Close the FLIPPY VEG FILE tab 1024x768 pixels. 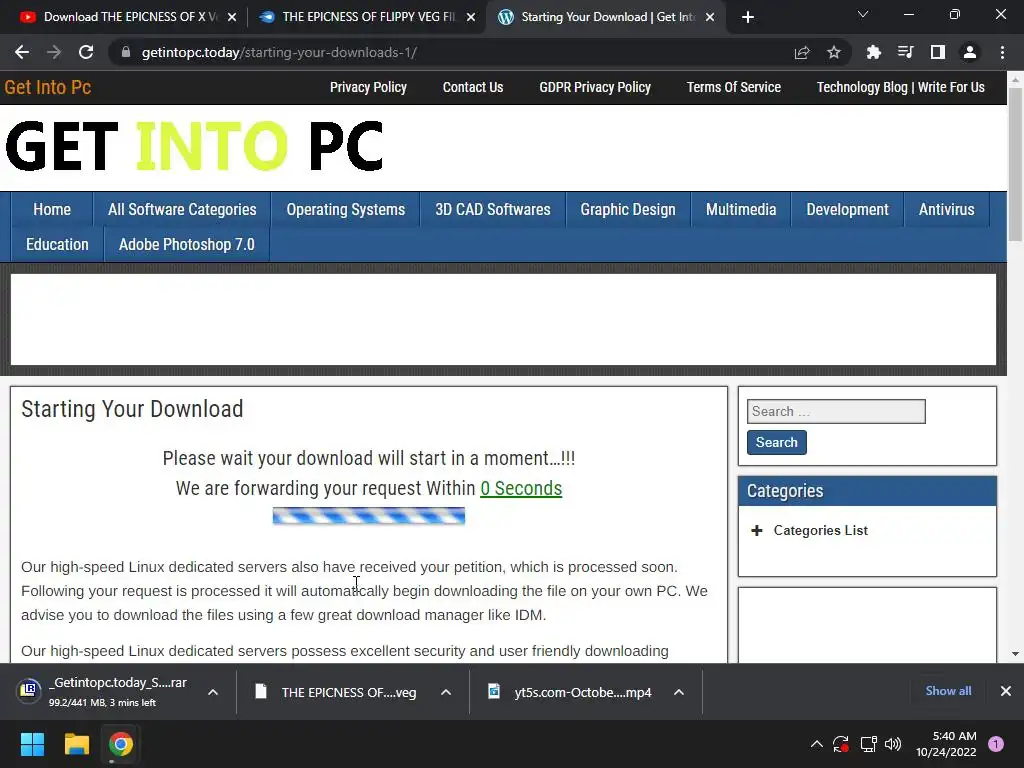pos(471,17)
